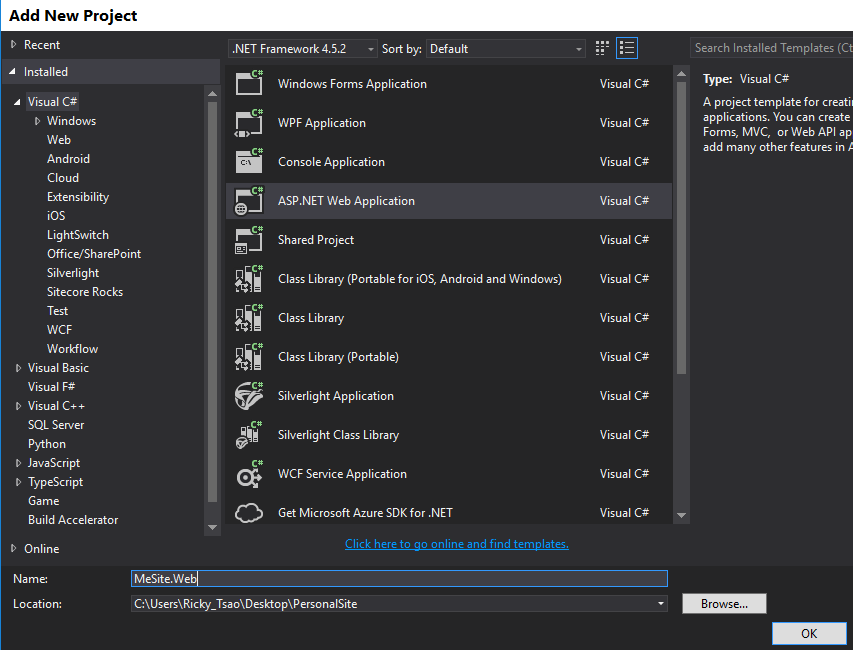
Task: Click the WCF Service Application gear icon
Action: tap(249, 474)
